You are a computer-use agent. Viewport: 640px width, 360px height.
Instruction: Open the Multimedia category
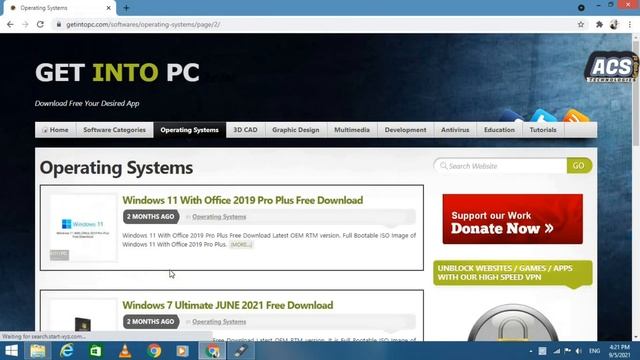352,130
